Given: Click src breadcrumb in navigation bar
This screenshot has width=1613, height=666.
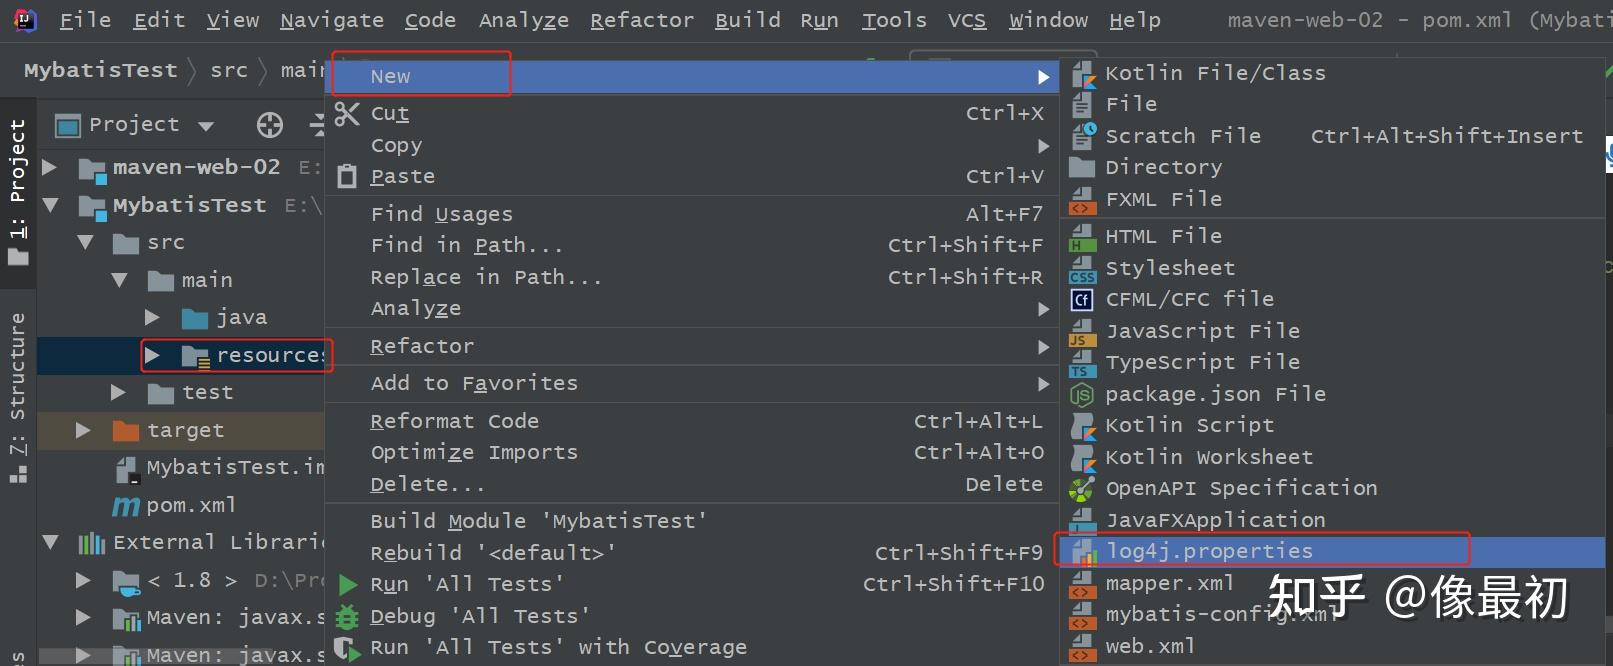Looking at the screenshot, I should click(x=229, y=71).
